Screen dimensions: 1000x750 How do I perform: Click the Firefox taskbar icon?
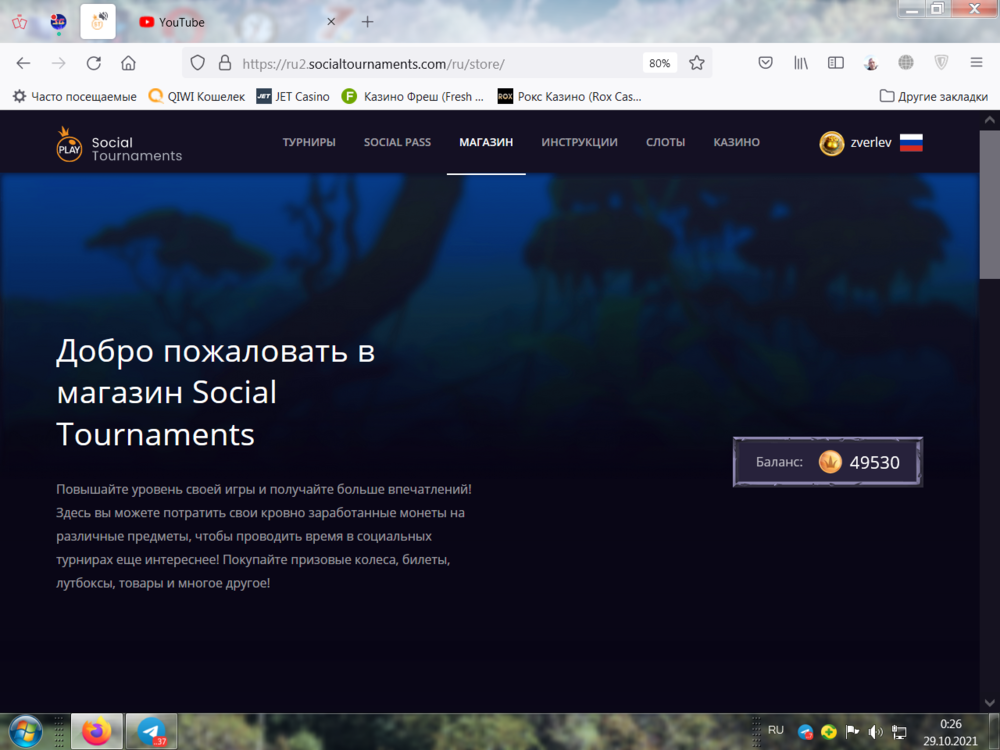pyautogui.click(x=96, y=731)
